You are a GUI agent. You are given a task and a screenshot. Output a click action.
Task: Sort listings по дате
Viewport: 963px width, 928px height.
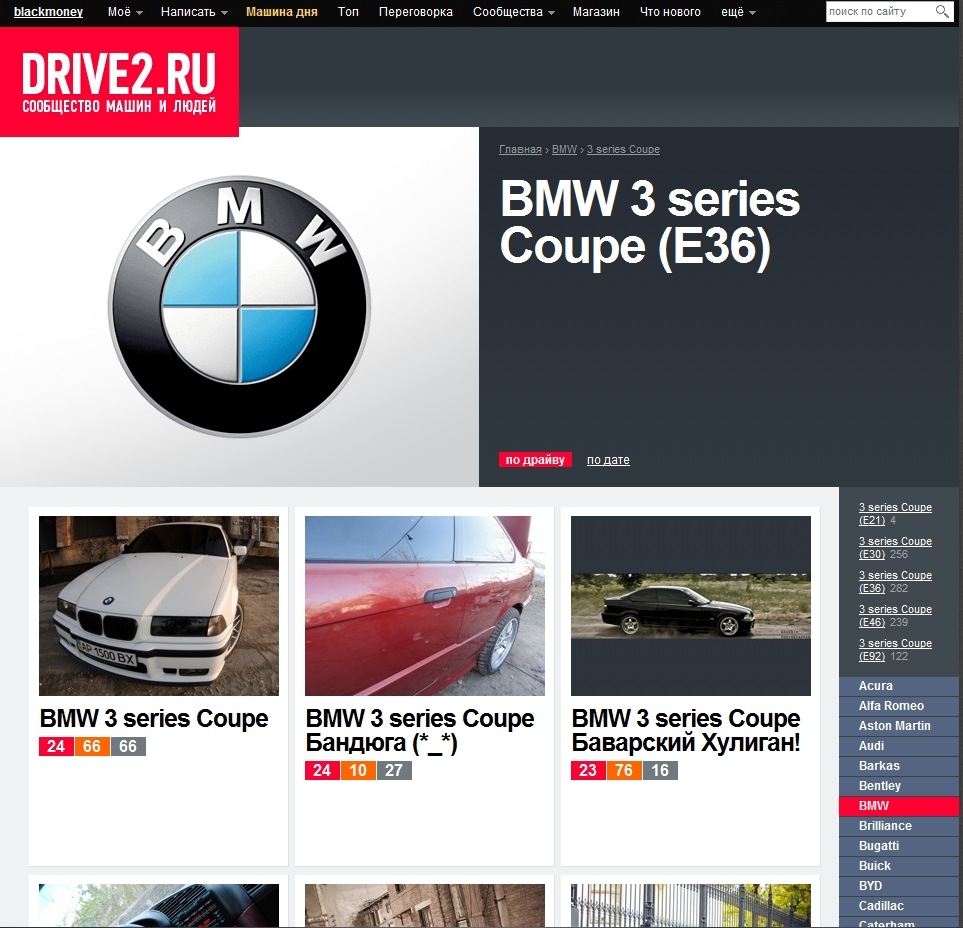(x=608, y=459)
